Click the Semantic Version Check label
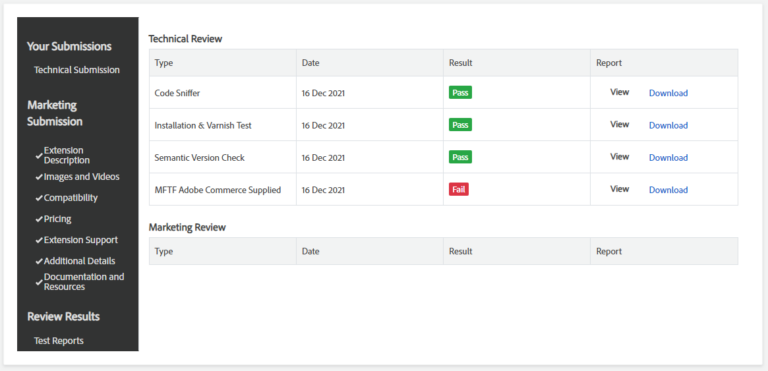 coord(199,158)
